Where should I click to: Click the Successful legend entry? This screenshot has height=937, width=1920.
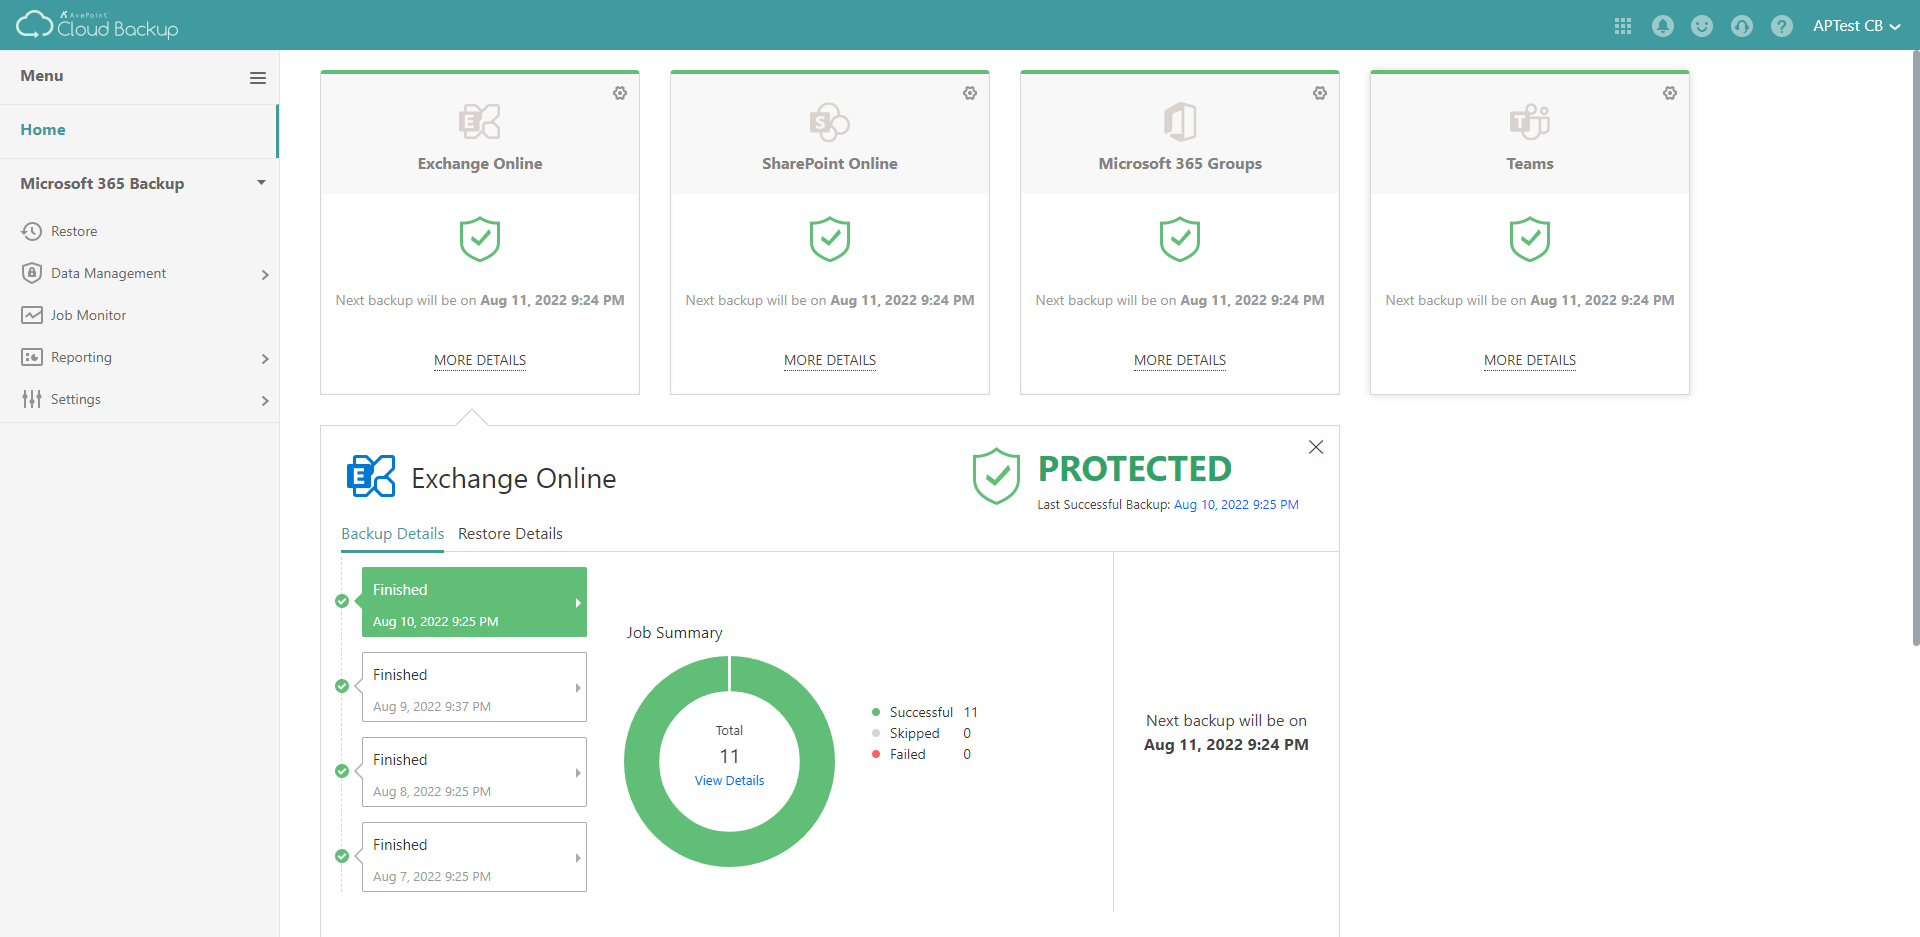pyautogui.click(x=924, y=712)
